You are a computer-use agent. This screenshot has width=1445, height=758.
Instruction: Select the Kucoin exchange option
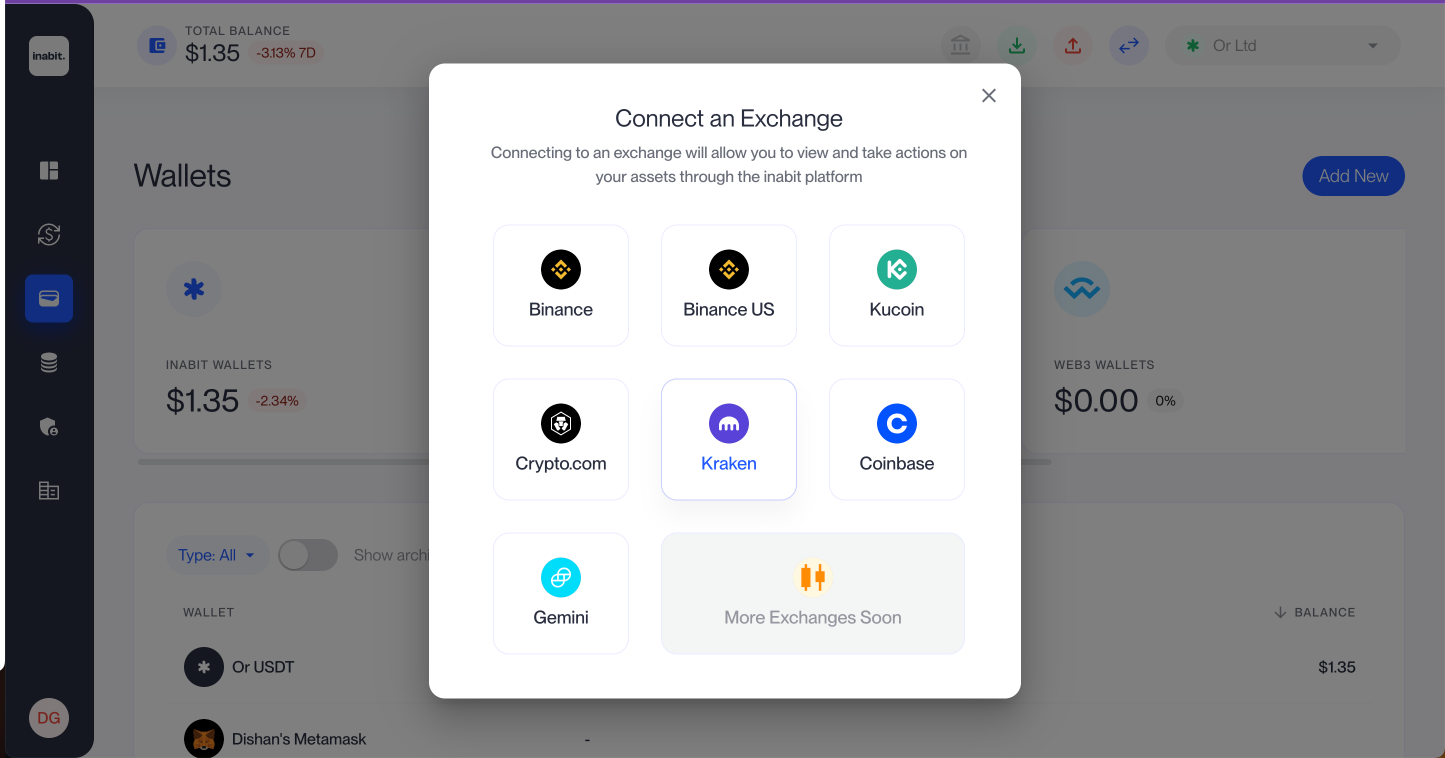point(897,285)
